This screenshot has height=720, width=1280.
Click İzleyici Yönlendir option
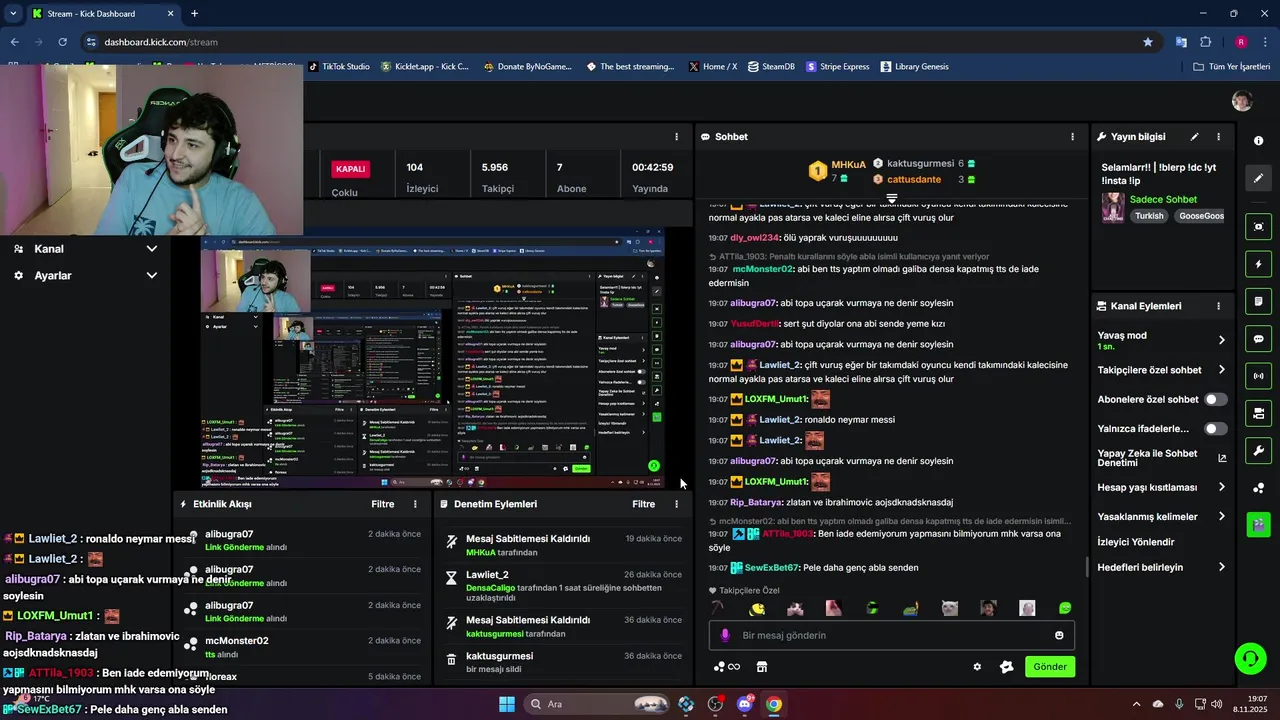[x=1136, y=542]
